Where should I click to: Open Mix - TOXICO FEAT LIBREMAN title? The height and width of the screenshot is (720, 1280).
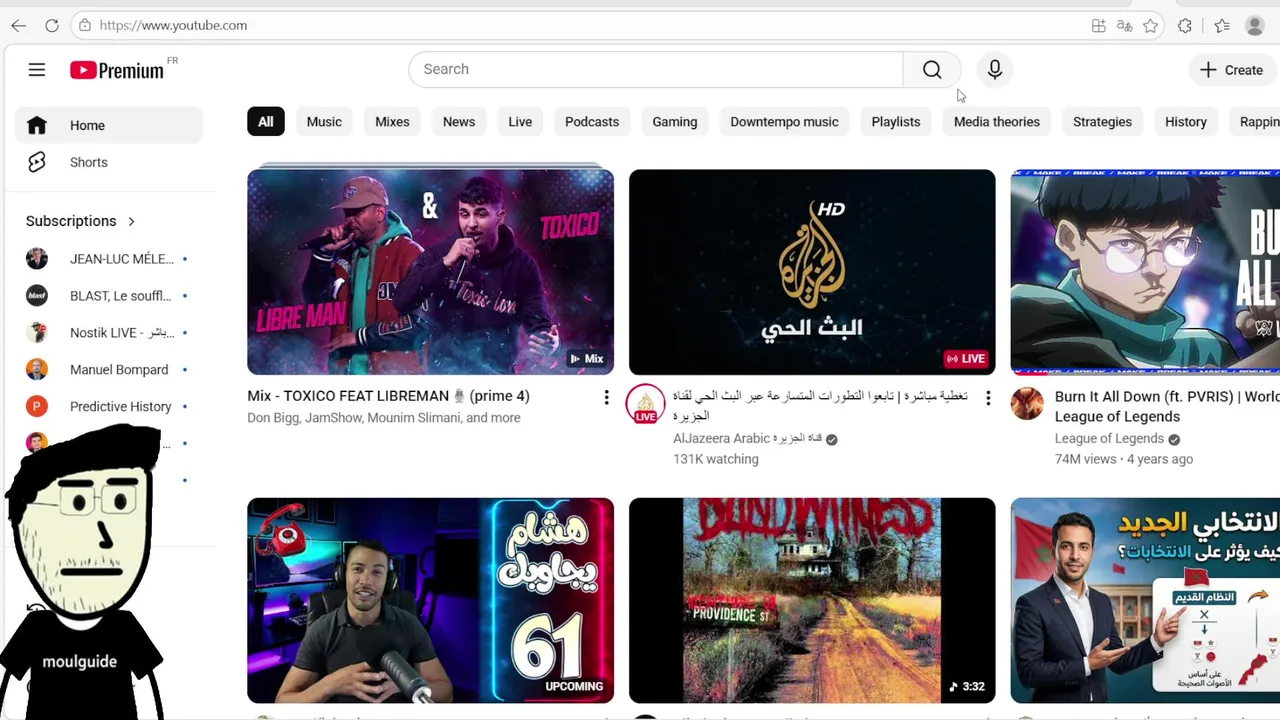pyautogui.click(x=388, y=396)
